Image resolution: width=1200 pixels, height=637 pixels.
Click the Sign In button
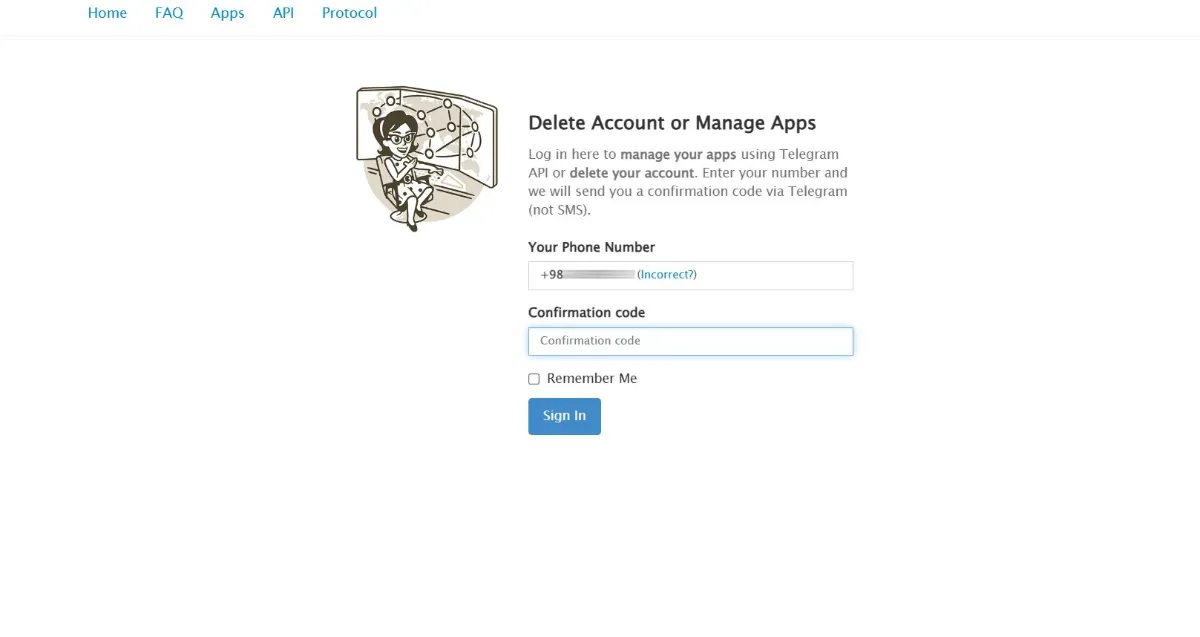564,416
